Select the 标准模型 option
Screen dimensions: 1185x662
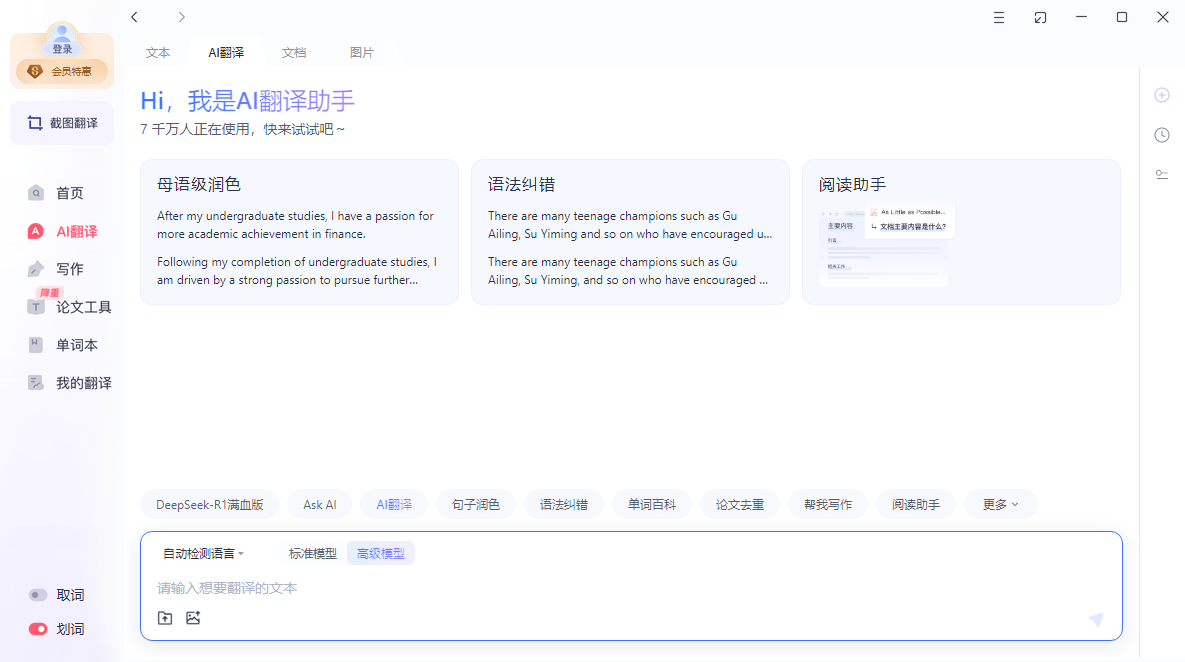313,553
